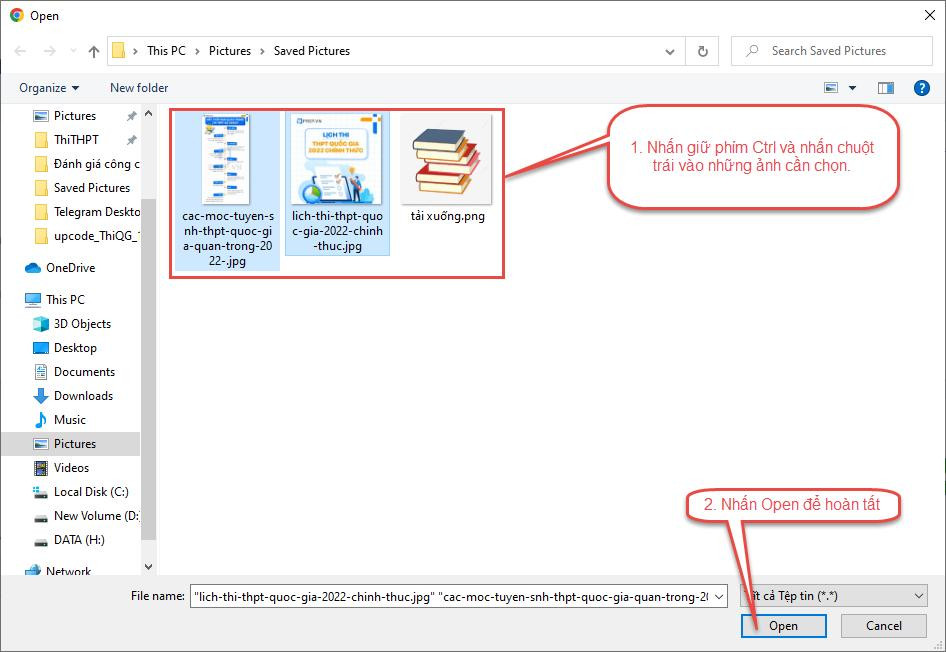Open the Organize menu
946x652 pixels.
coord(49,88)
